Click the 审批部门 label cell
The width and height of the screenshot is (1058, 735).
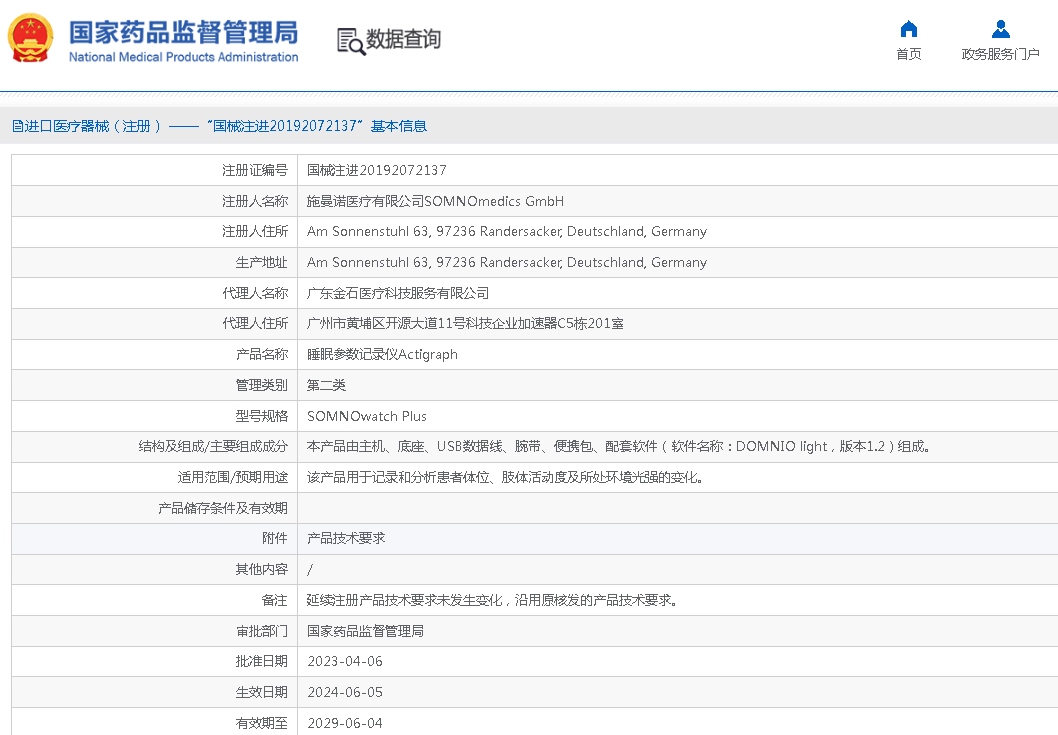point(155,631)
